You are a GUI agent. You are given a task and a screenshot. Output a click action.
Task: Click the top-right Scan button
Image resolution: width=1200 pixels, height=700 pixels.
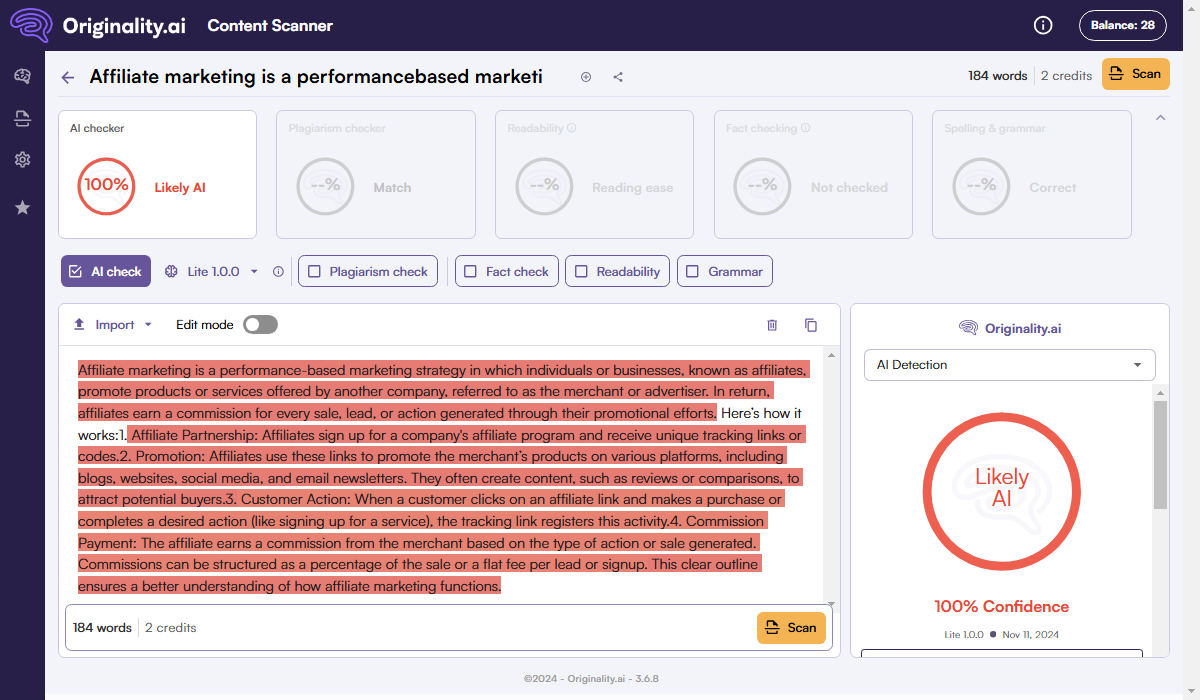[1135, 74]
